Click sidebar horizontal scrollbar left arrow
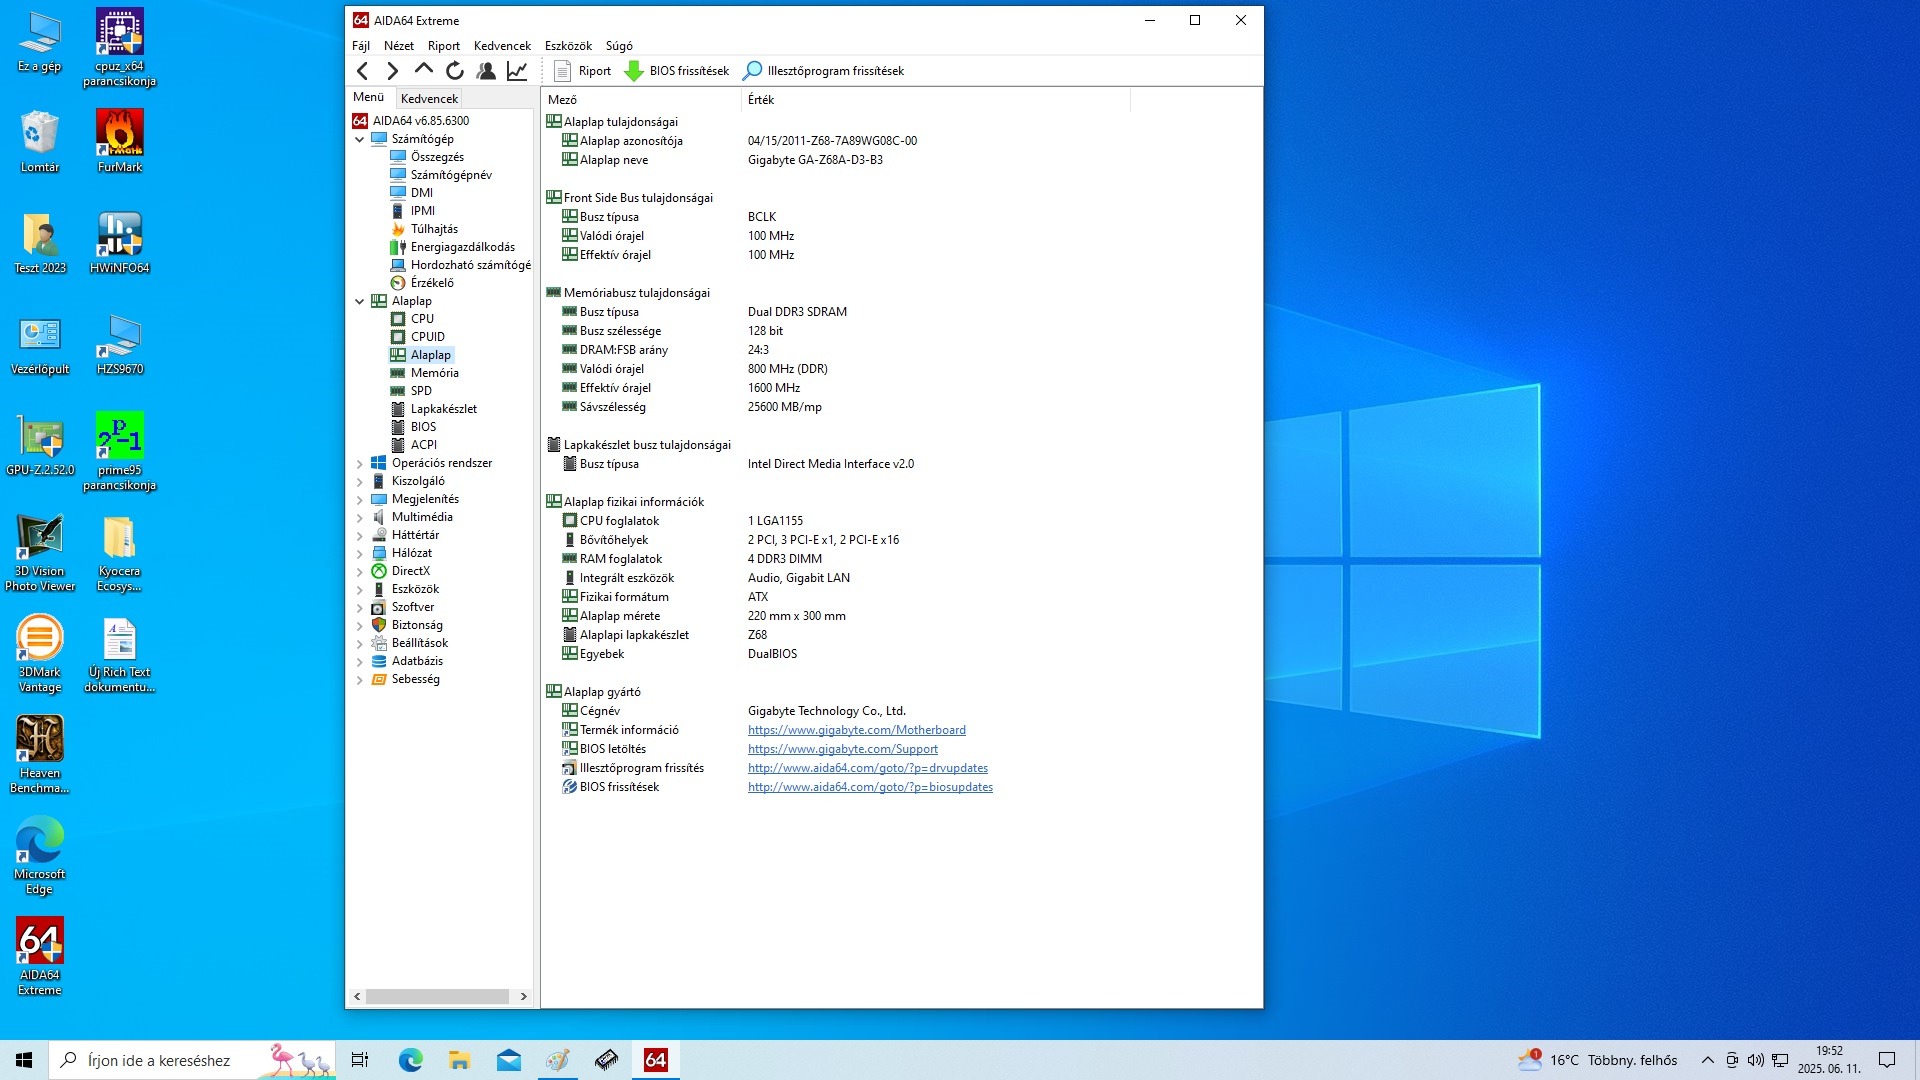 click(x=357, y=997)
